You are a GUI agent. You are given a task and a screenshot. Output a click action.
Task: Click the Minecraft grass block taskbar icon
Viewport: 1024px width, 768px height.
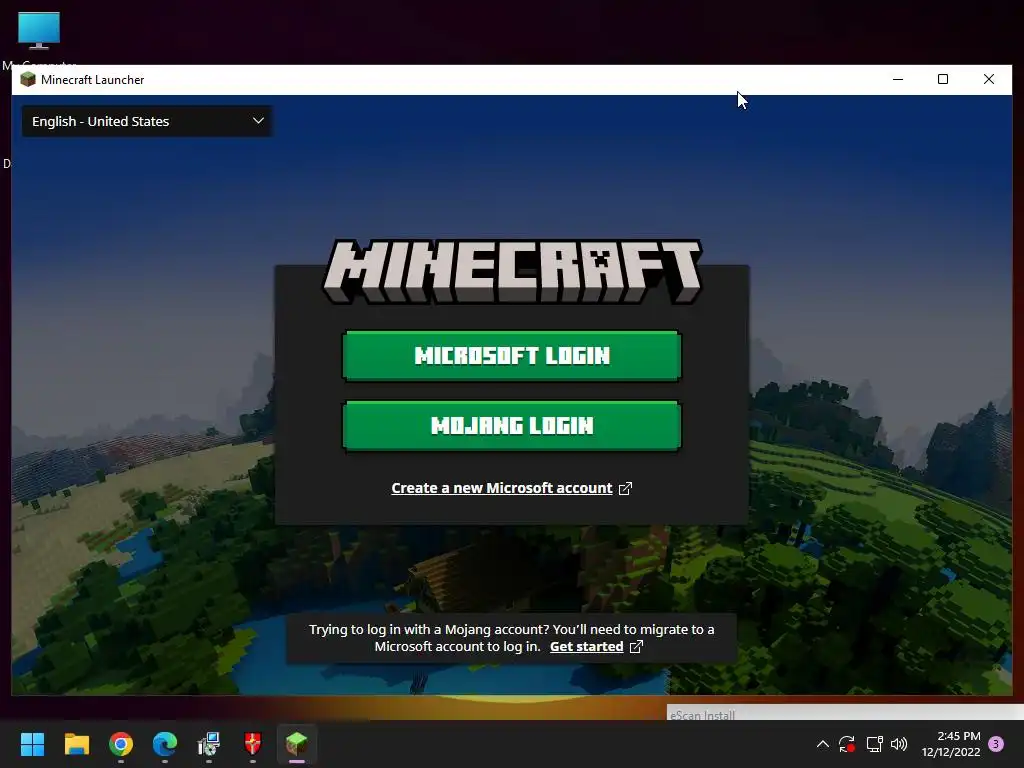[x=296, y=743]
